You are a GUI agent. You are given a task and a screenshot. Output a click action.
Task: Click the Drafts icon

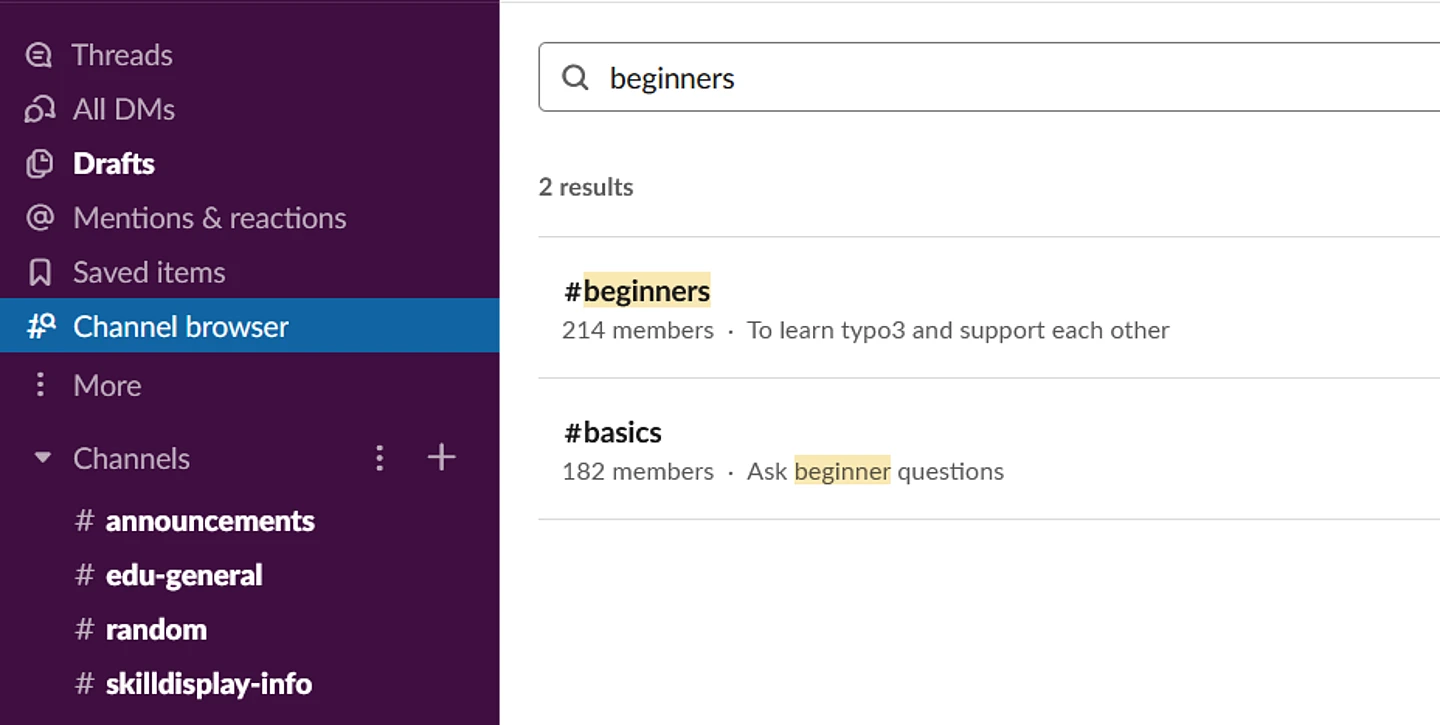coord(39,164)
